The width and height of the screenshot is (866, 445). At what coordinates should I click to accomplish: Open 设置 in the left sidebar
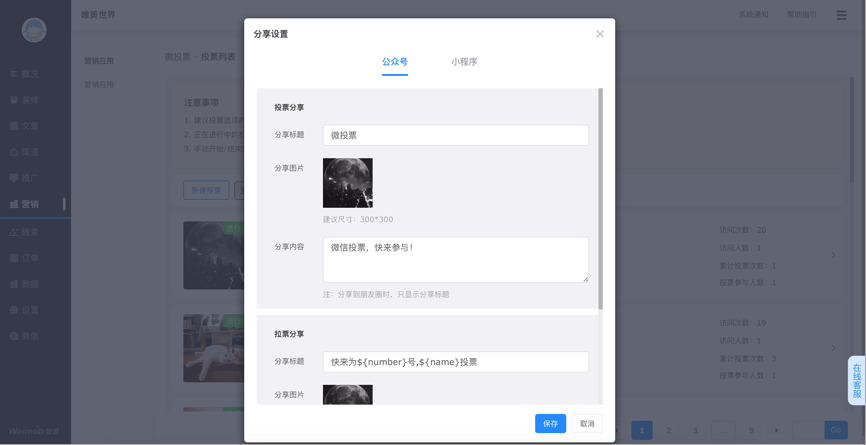pos(30,310)
